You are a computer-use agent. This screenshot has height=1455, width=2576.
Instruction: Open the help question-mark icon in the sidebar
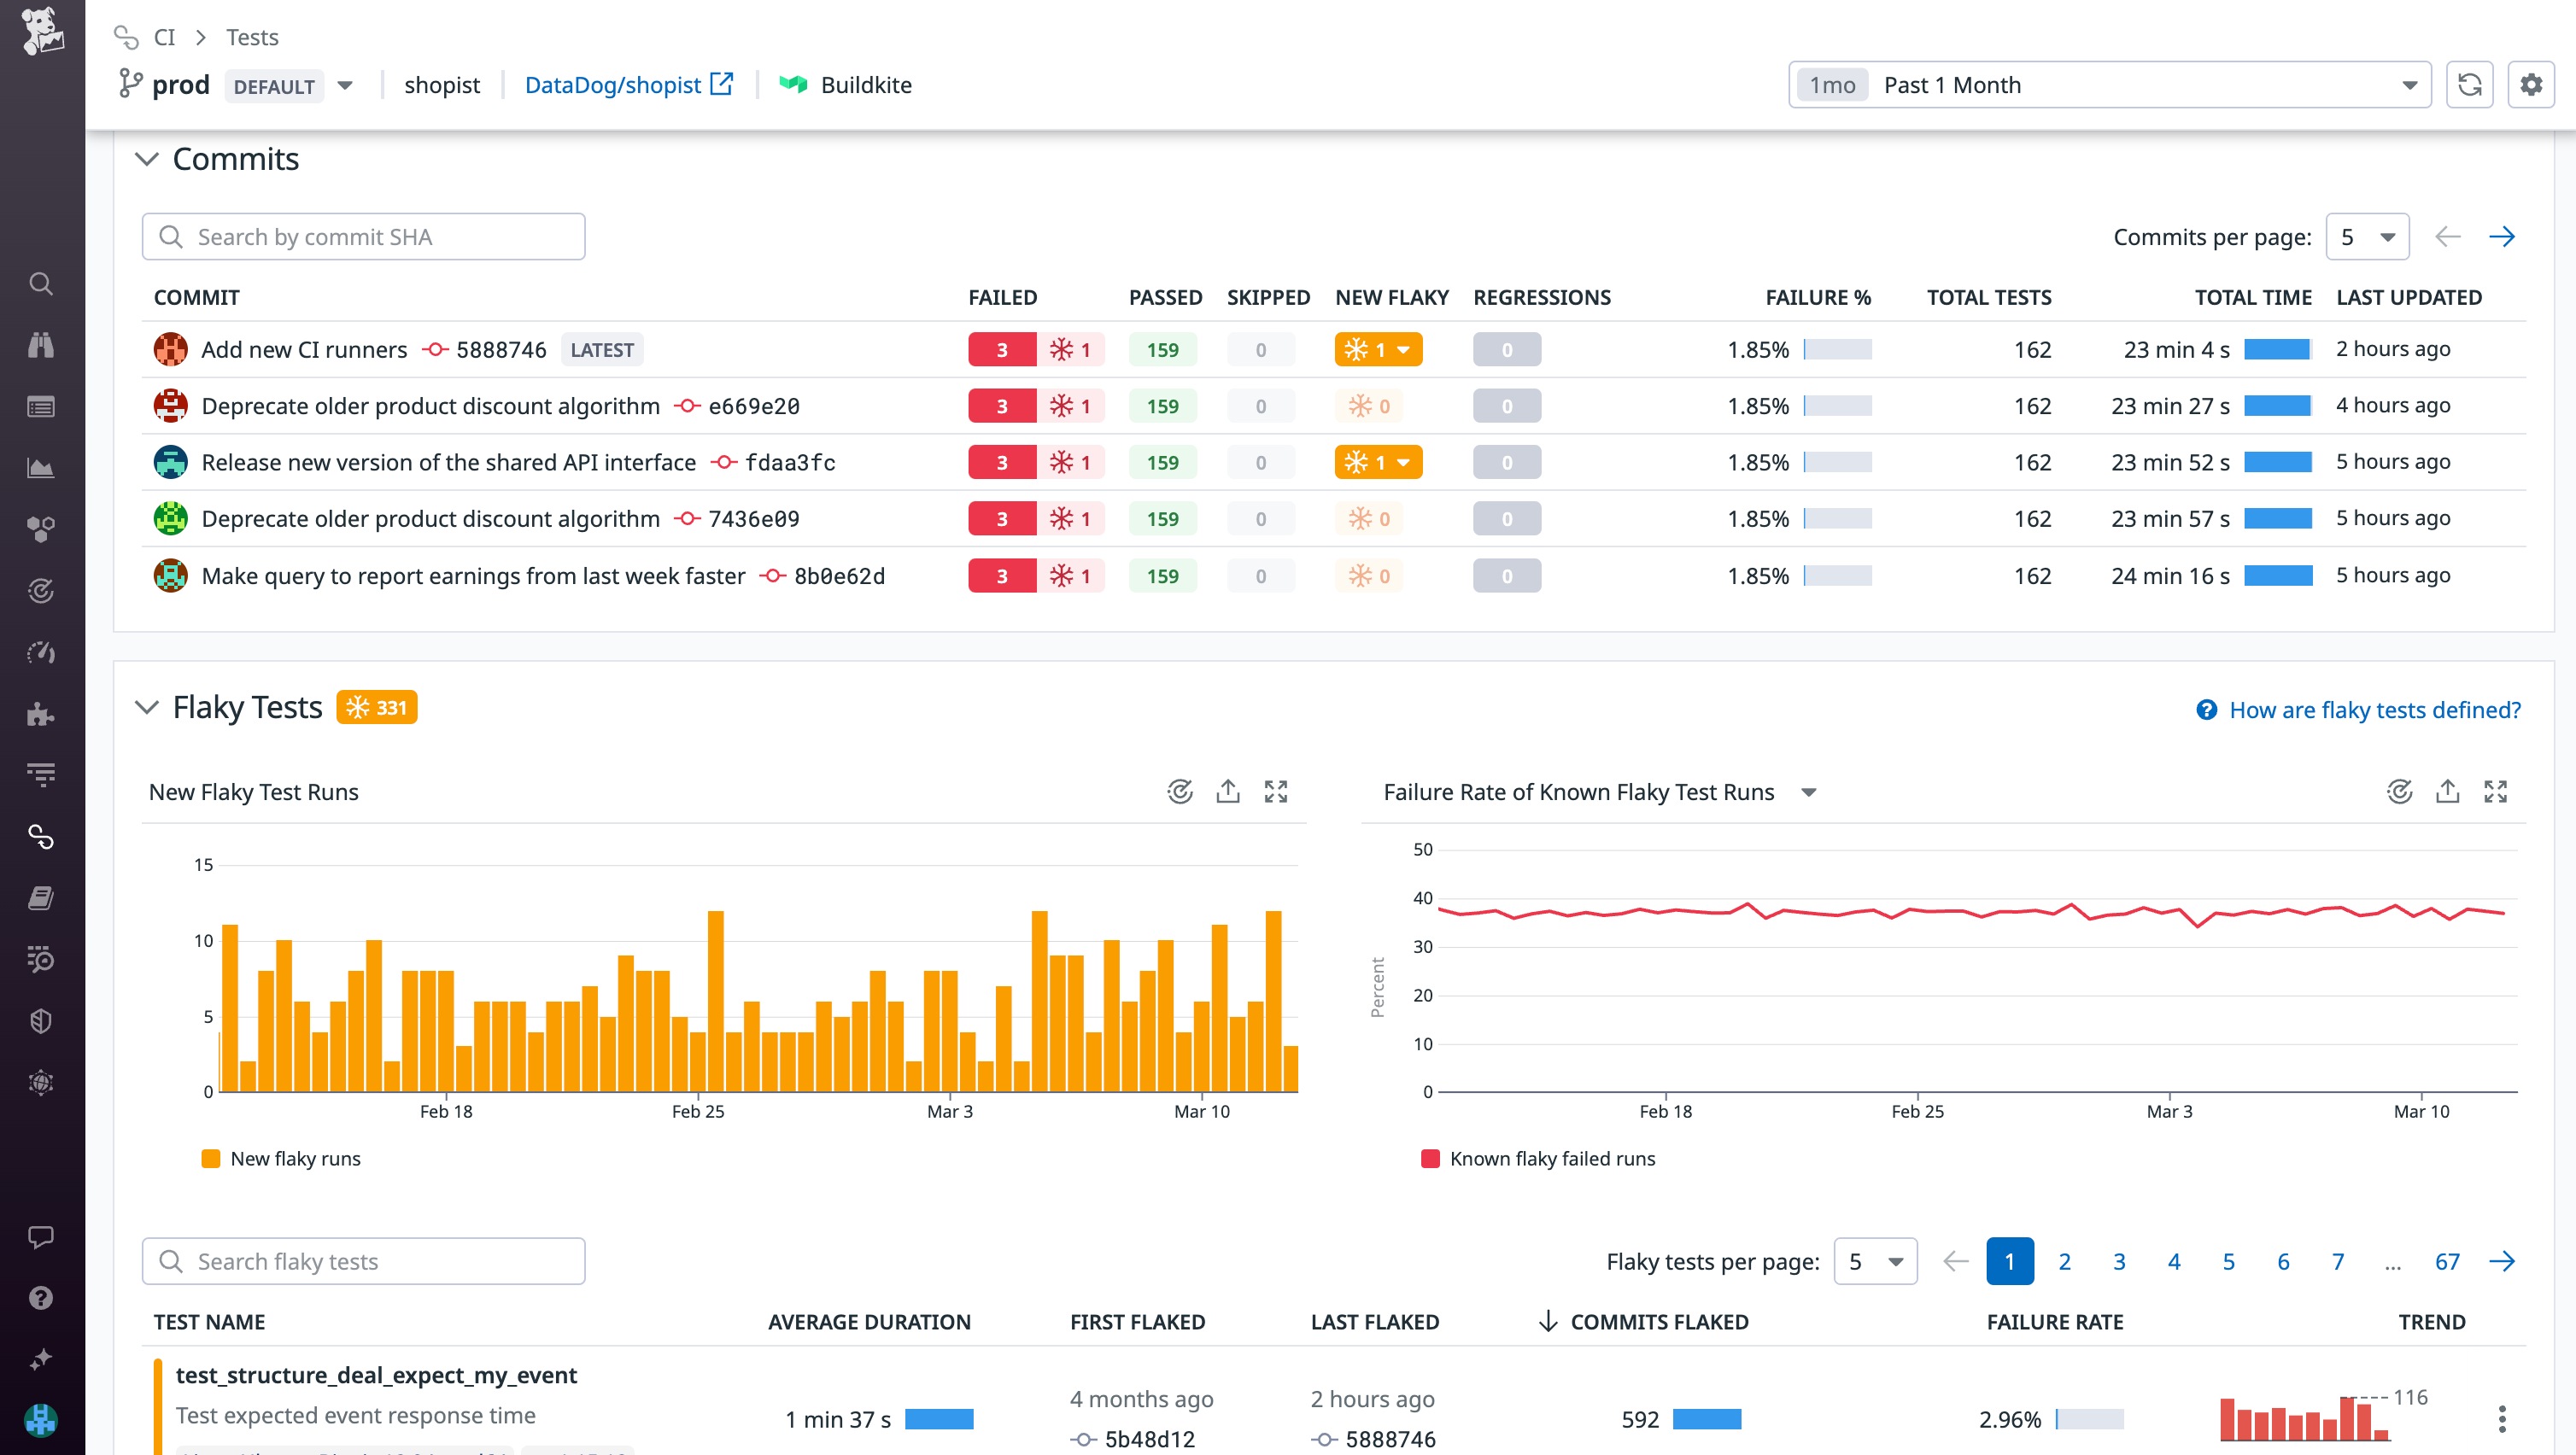click(x=40, y=1297)
